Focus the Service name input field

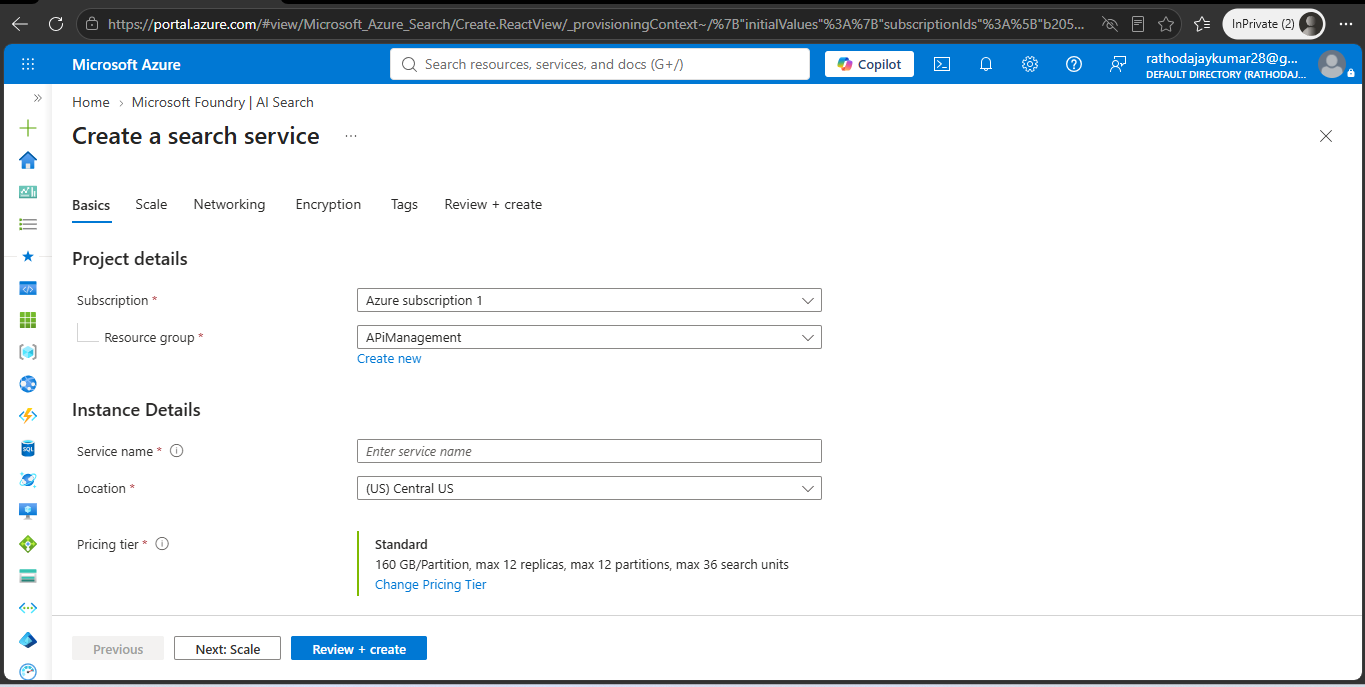589,451
